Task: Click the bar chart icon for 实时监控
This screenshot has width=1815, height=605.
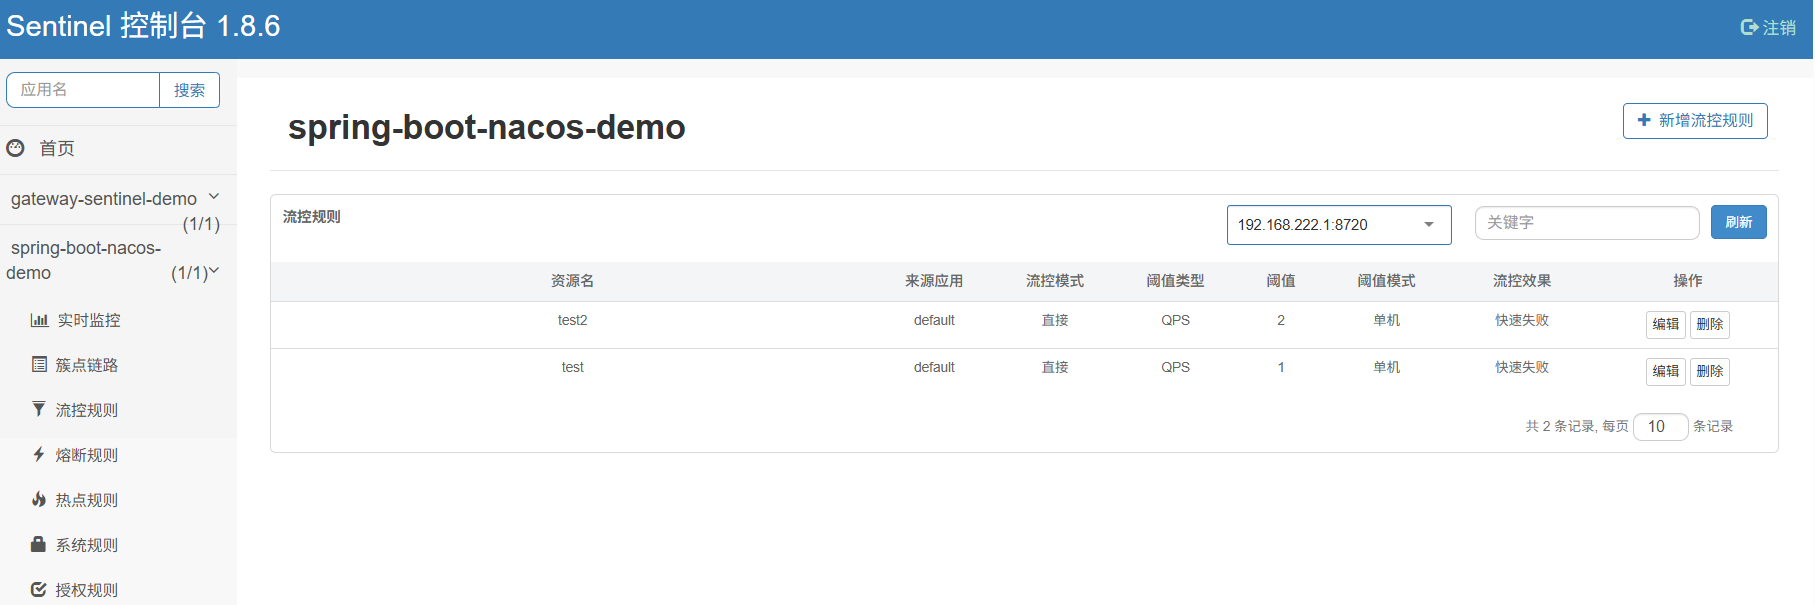Action: click(39, 320)
